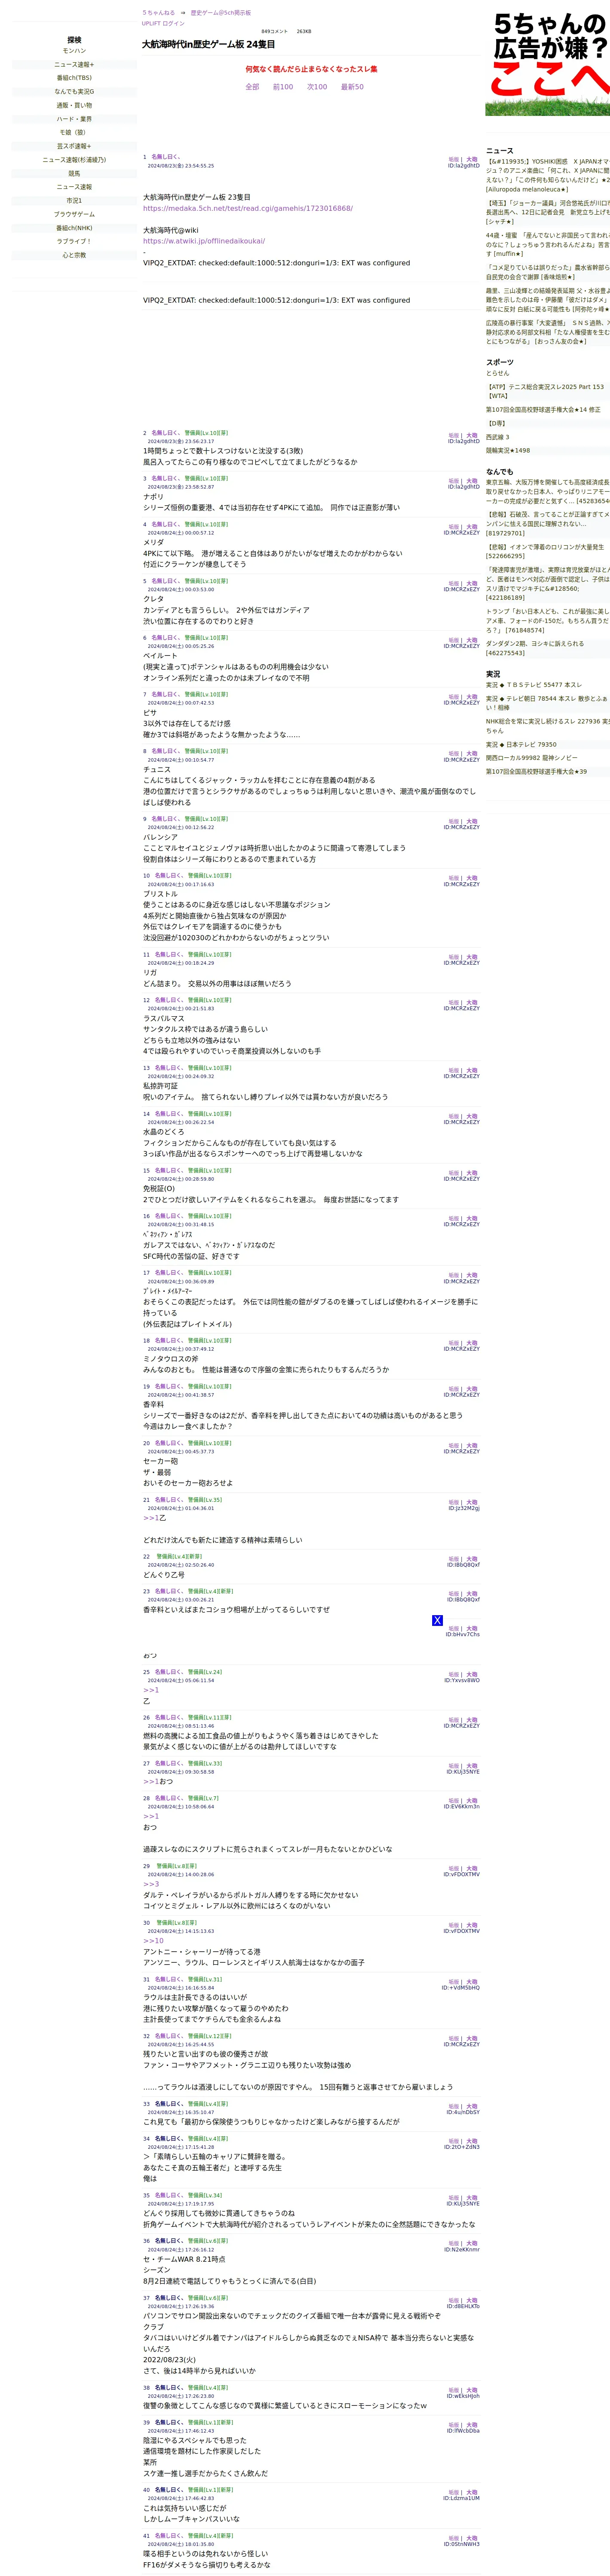Click 大砲 link on post 2

(x=472, y=436)
